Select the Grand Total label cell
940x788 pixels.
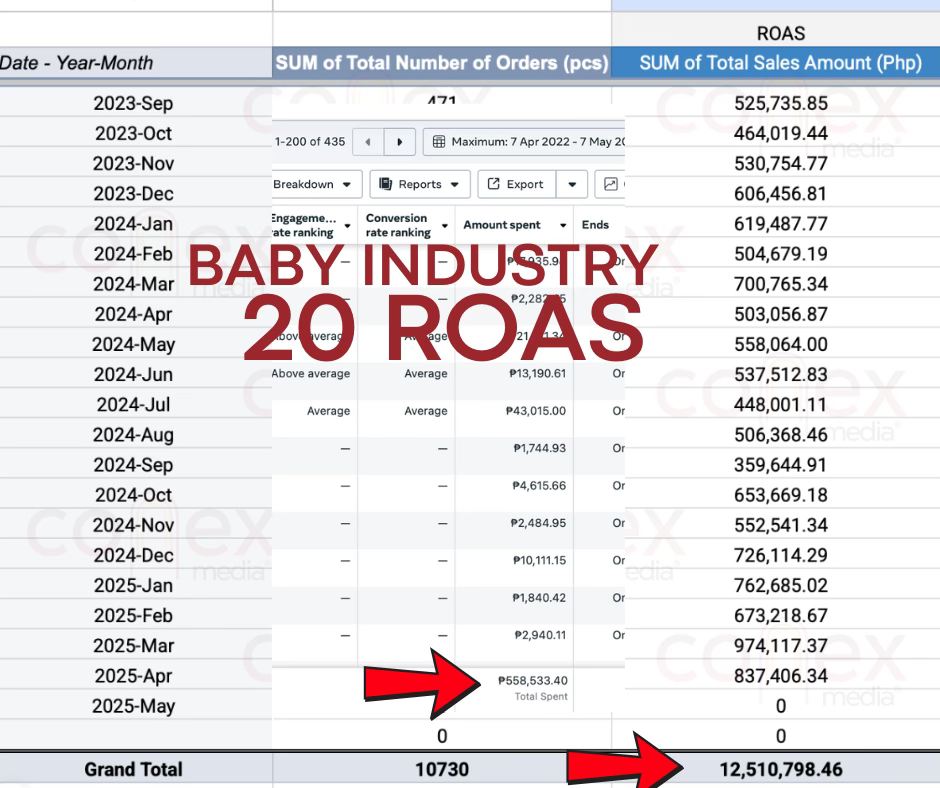[x=133, y=769]
